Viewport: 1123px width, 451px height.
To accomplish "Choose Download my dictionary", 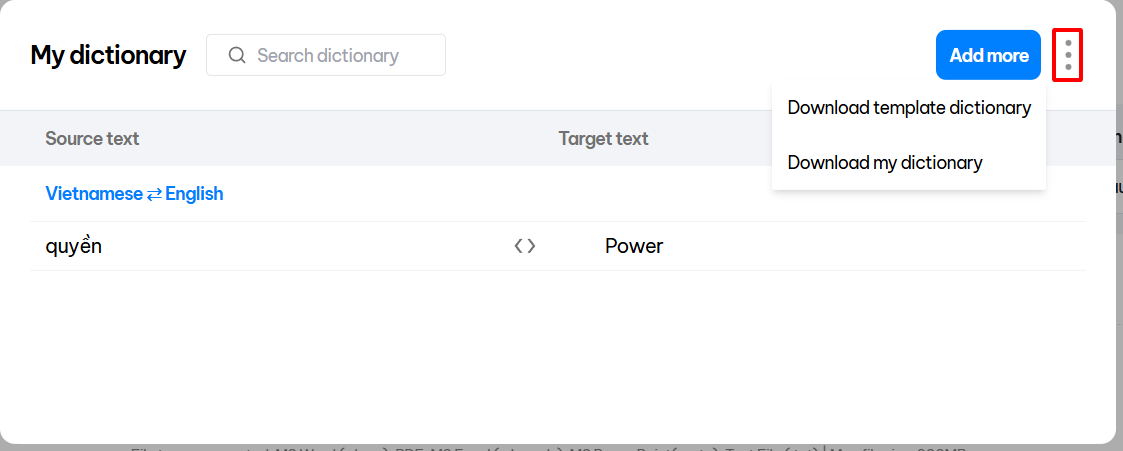I will coord(885,162).
